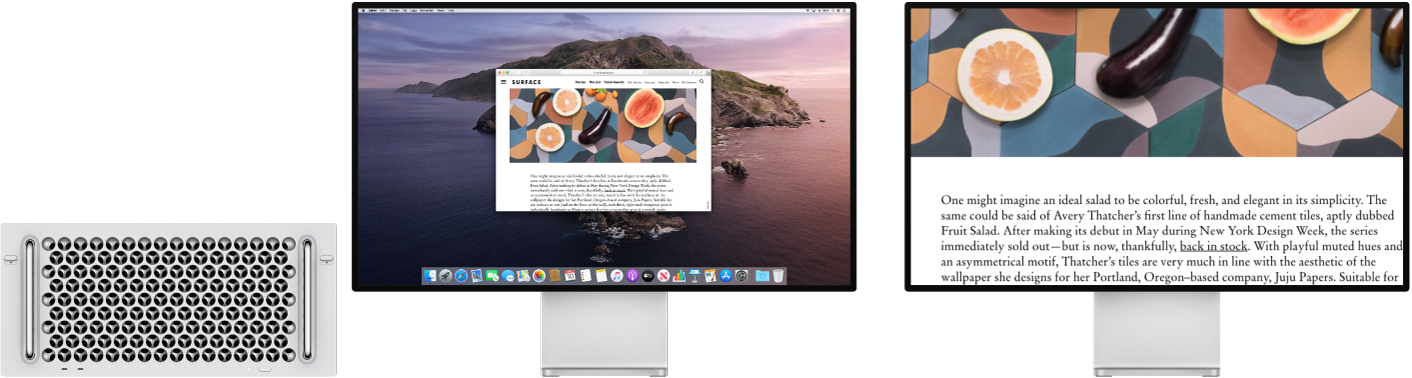The width and height of the screenshot is (1412, 378).
Task: Open Calendar from the Dock
Action: click(570, 276)
